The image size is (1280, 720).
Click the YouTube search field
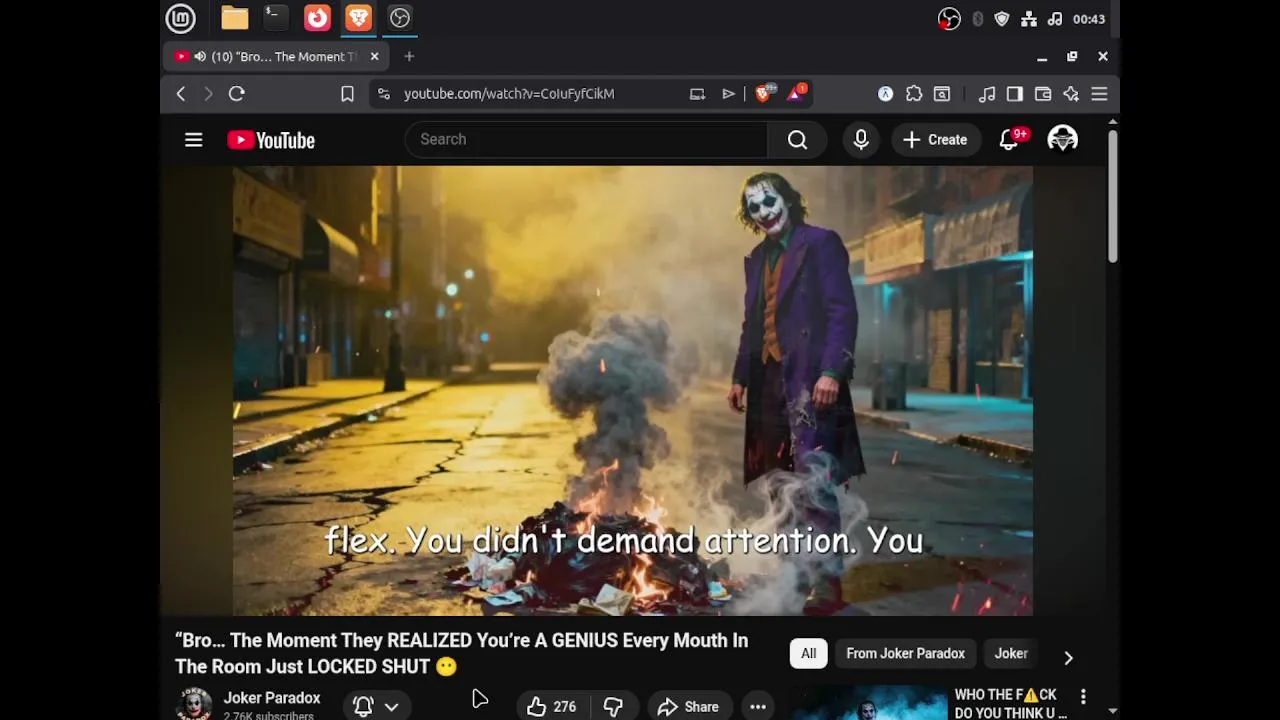pos(586,140)
